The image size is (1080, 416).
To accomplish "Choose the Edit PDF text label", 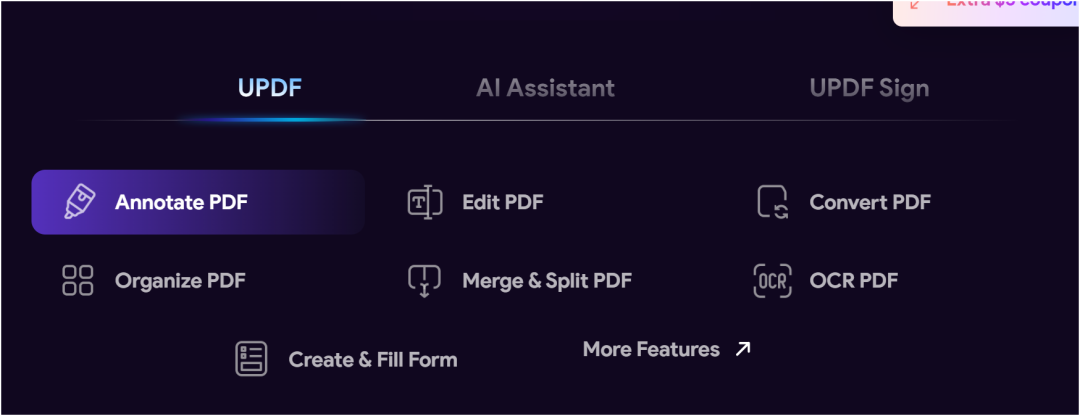I will tap(503, 202).
